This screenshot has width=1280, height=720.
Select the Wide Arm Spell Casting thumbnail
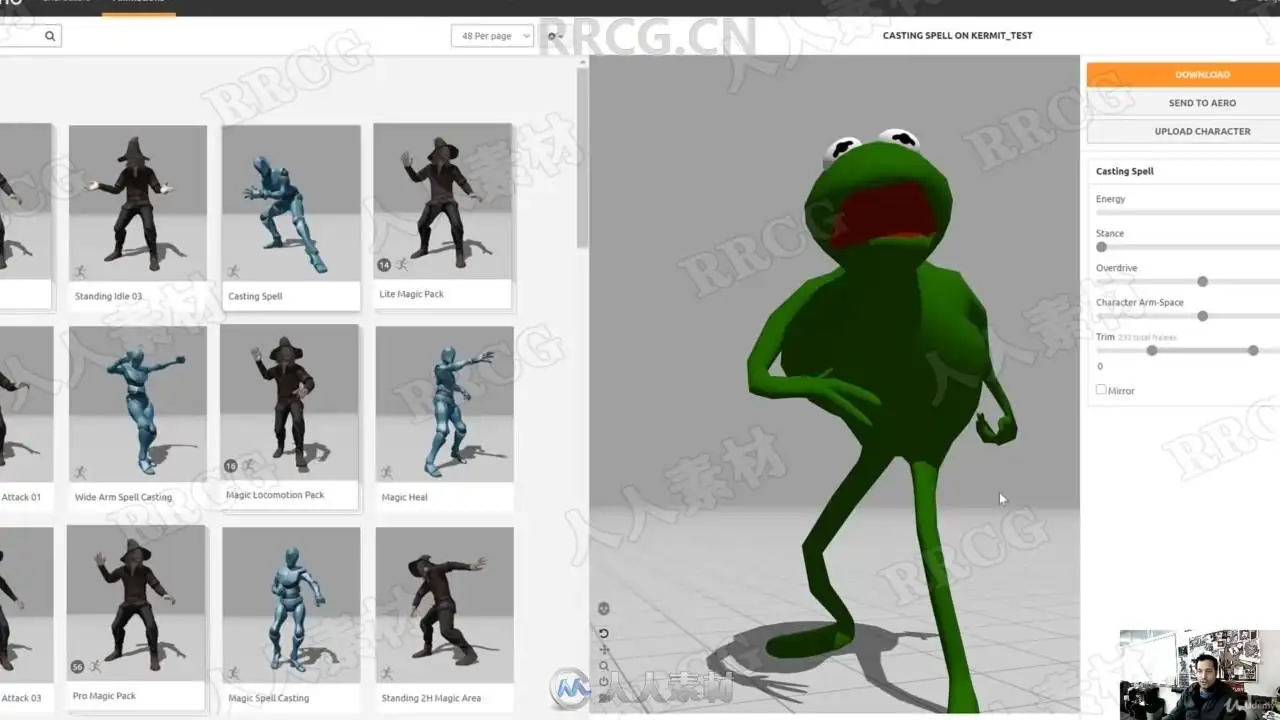tap(138, 404)
